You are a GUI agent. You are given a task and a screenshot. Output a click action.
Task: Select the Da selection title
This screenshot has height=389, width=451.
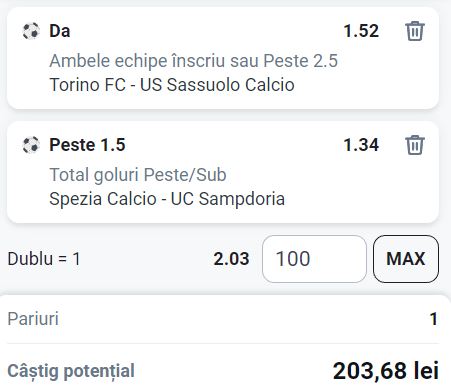[60, 31]
